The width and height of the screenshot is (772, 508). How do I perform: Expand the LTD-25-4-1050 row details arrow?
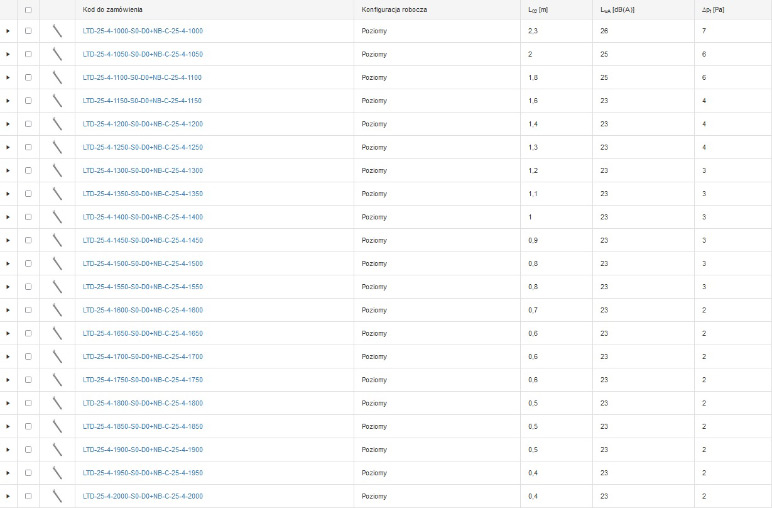[8, 54]
